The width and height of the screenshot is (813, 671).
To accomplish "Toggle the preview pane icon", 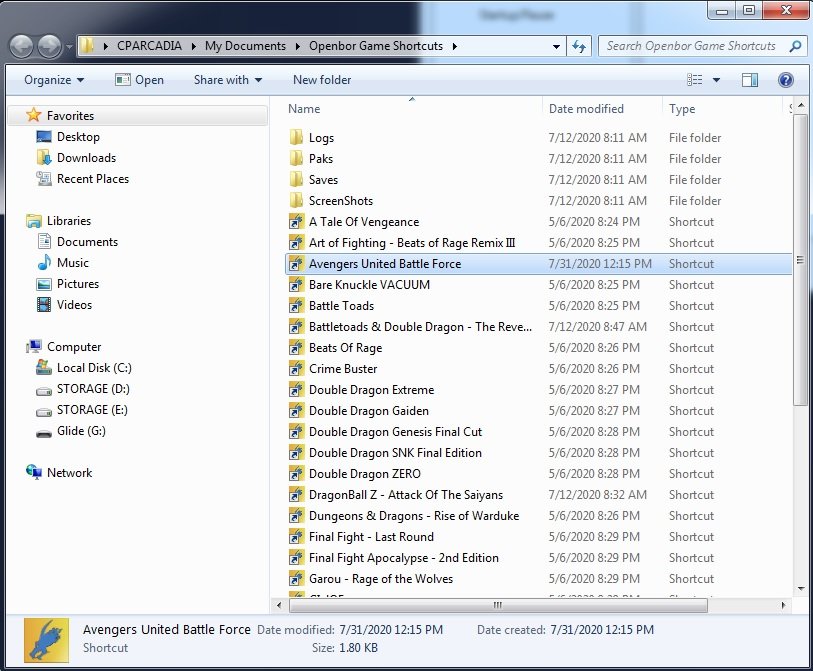I will (750, 80).
